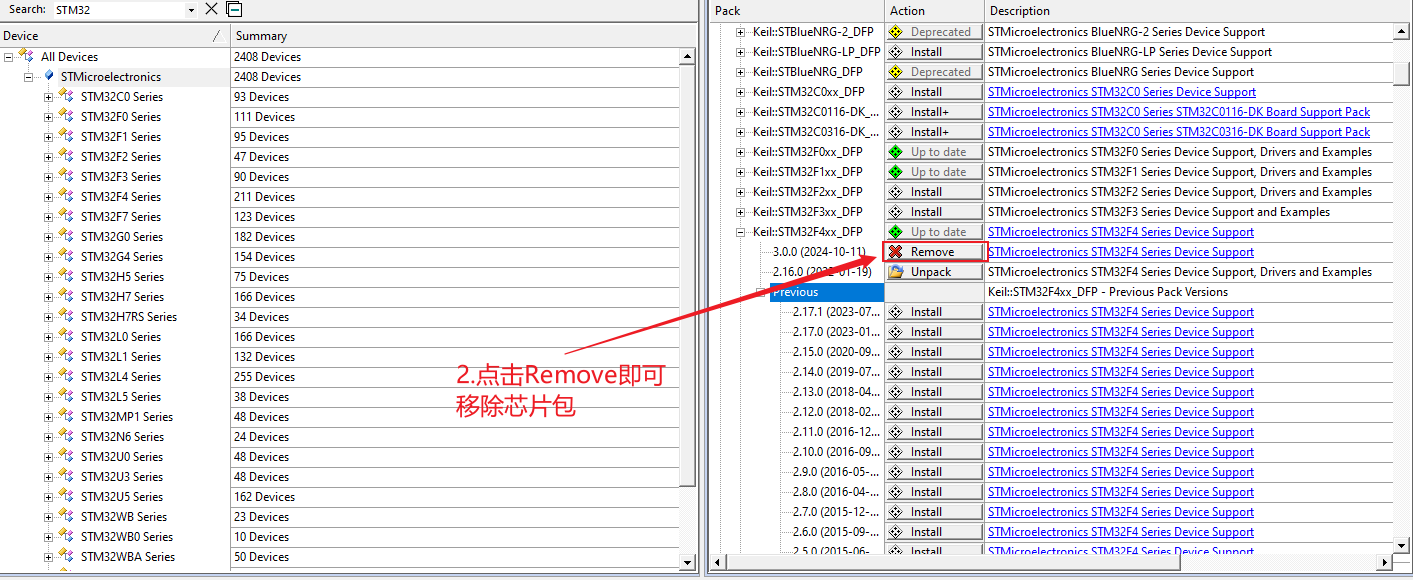Collapse the All Devices tree node
Image resolution: width=1413 pixels, height=580 pixels.
pos(9,57)
